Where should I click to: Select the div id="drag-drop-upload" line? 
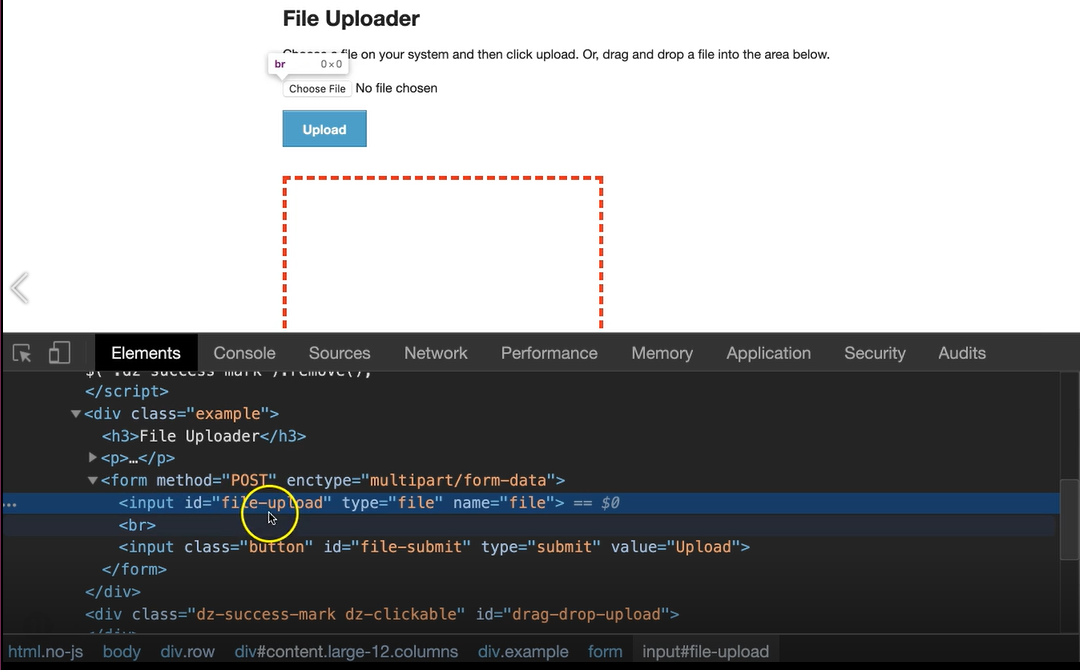pos(382,614)
